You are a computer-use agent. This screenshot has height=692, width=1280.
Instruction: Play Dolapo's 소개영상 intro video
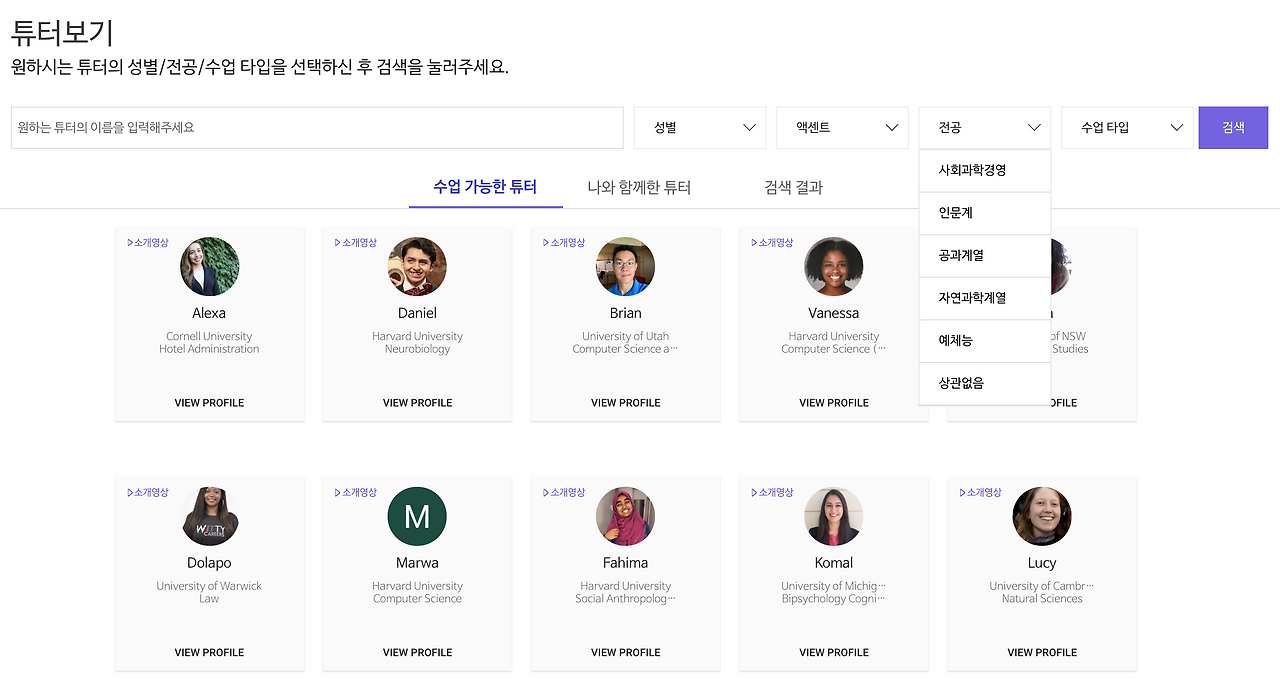point(147,491)
